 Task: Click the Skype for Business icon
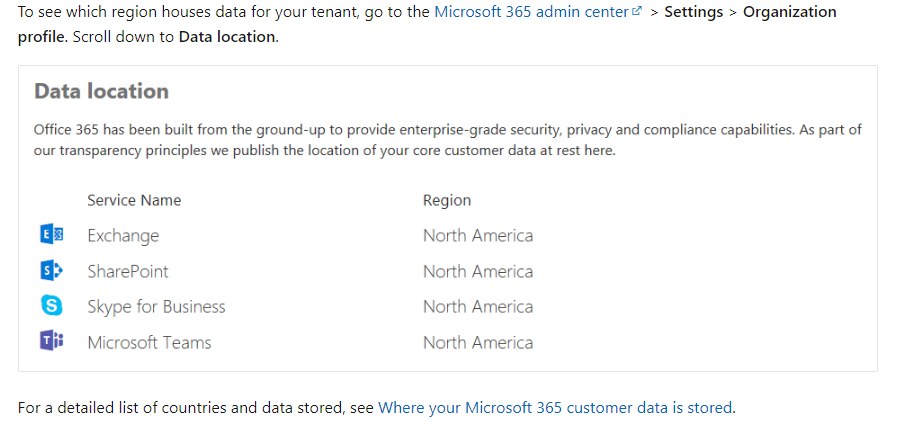[51, 307]
